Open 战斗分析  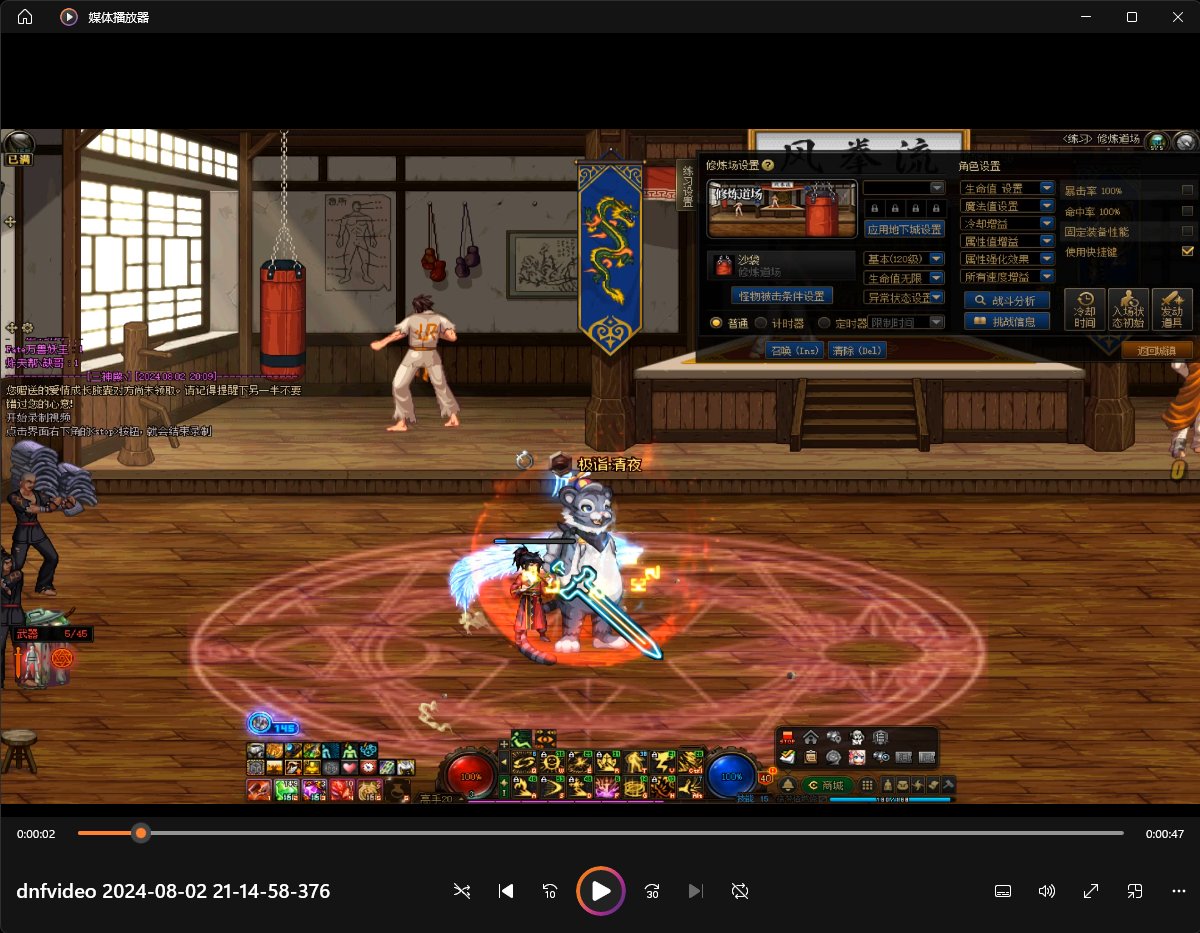1007,300
